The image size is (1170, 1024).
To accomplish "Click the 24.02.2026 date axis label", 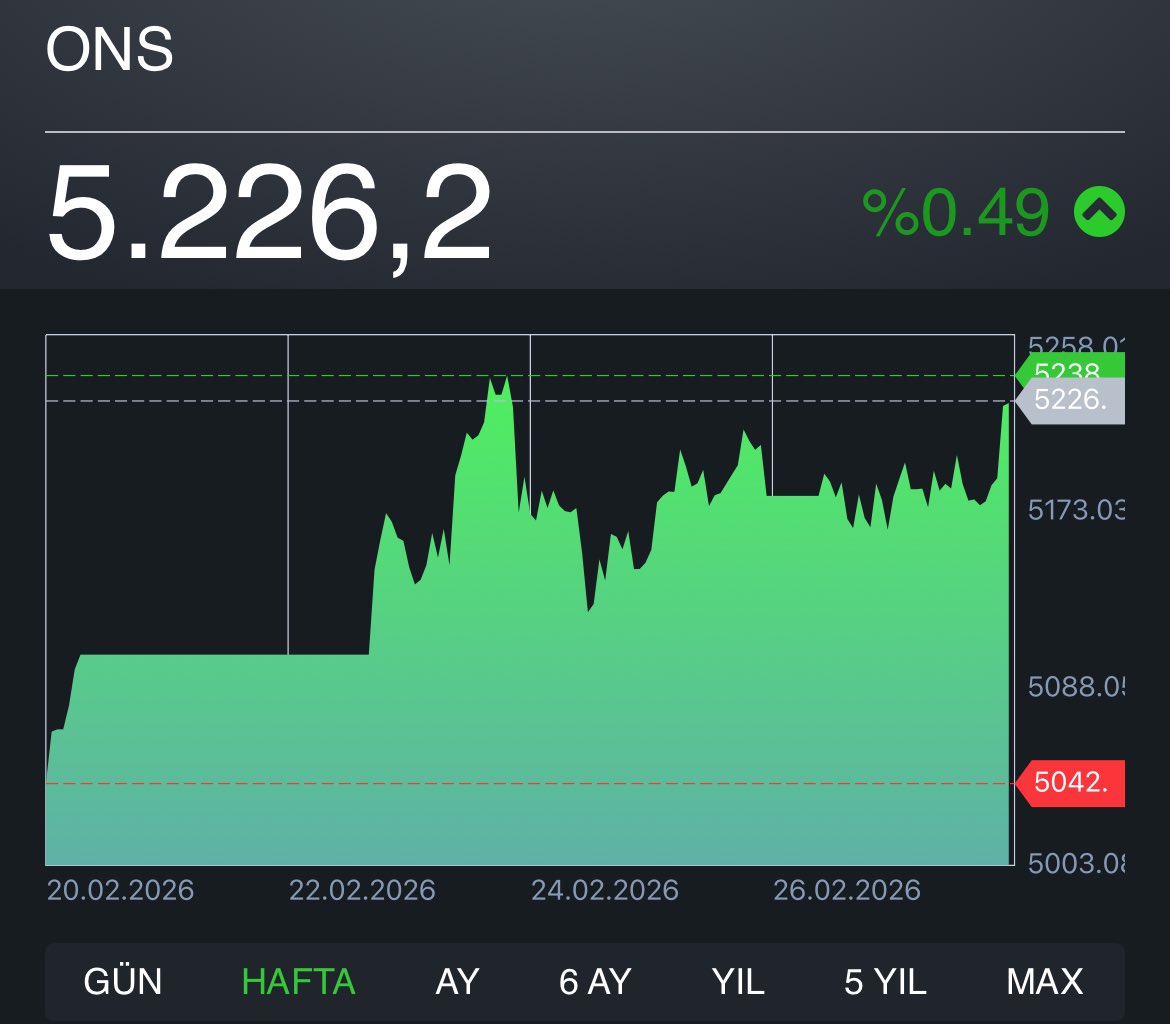I will pyautogui.click(x=604, y=890).
